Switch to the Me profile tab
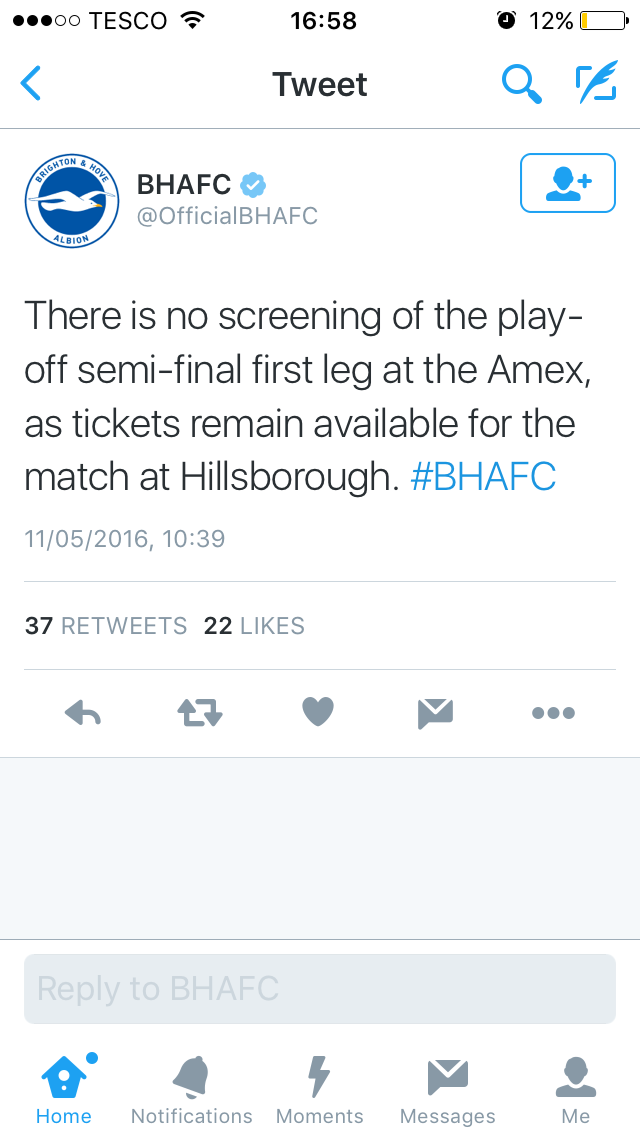This screenshot has width=640, height=1136. 576,1088
